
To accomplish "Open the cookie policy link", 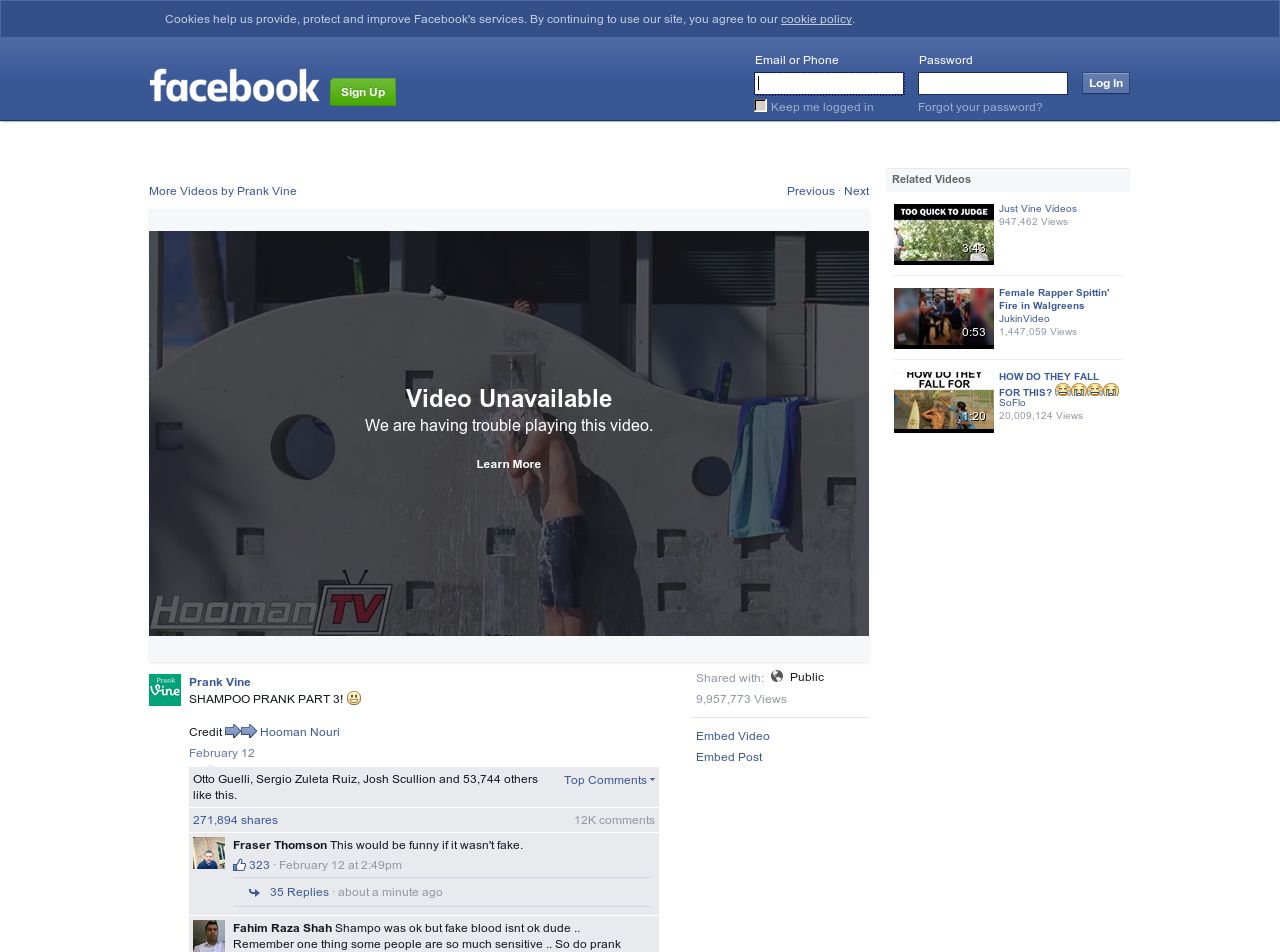I will point(816,19).
